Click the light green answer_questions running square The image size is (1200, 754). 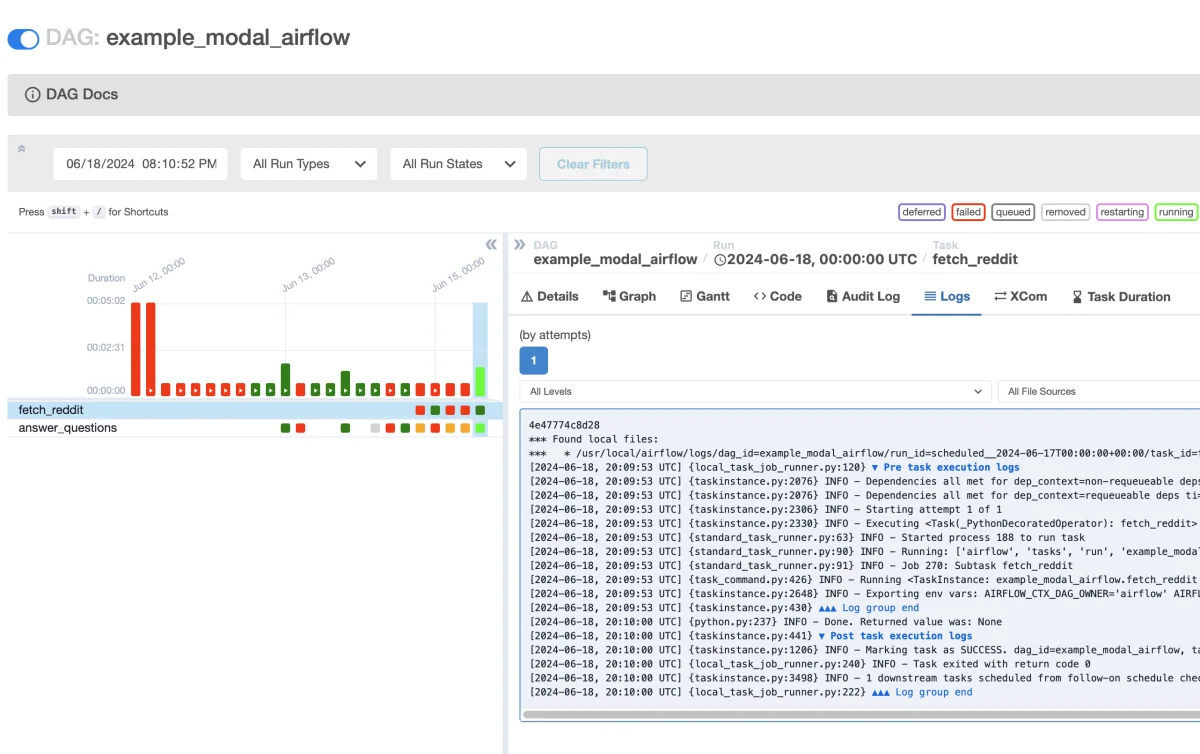(x=480, y=428)
